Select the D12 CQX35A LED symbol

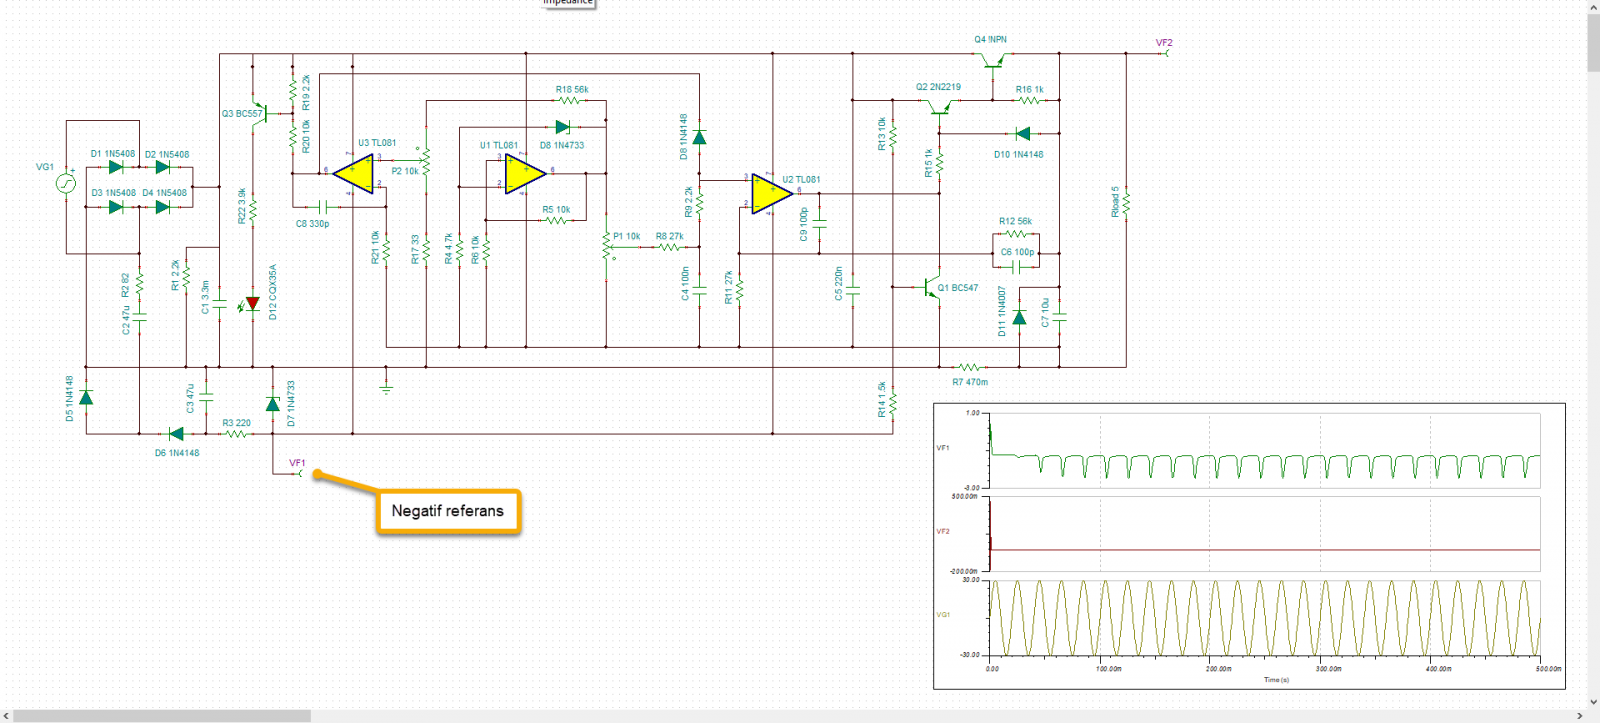click(252, 303)
